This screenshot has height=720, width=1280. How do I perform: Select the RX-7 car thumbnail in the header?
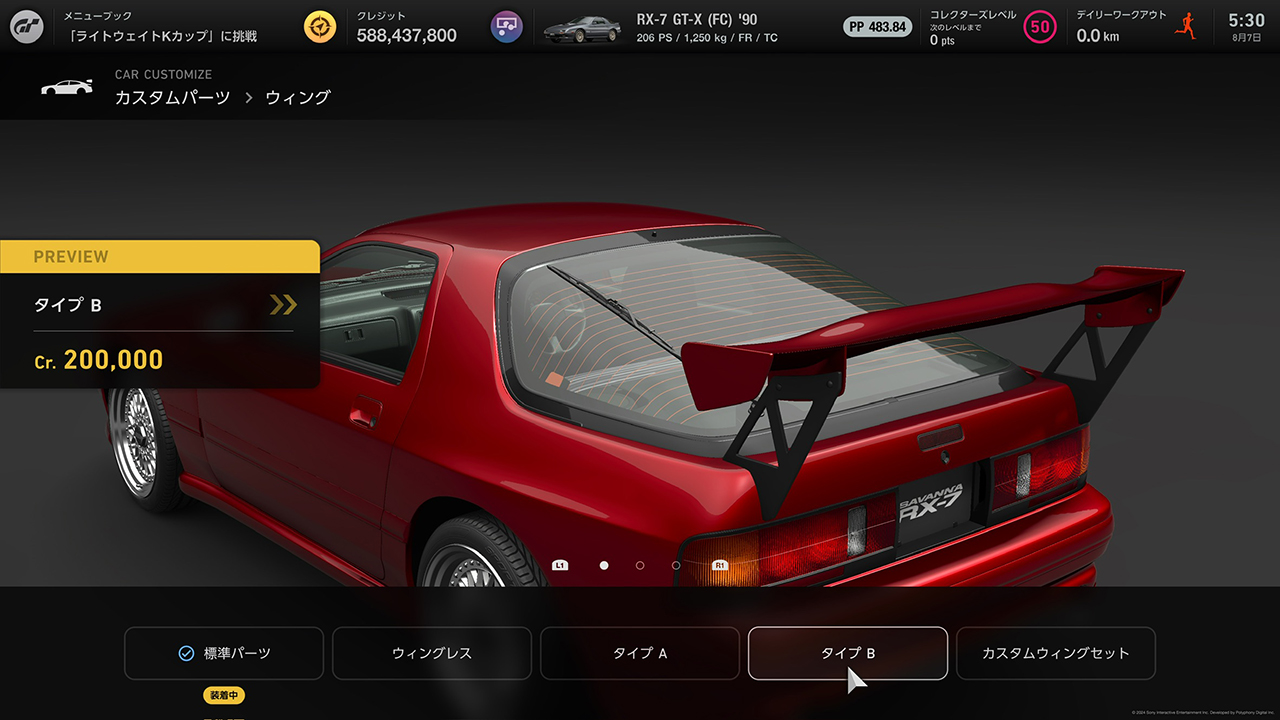pyautogui.click(x=581, y=28)
